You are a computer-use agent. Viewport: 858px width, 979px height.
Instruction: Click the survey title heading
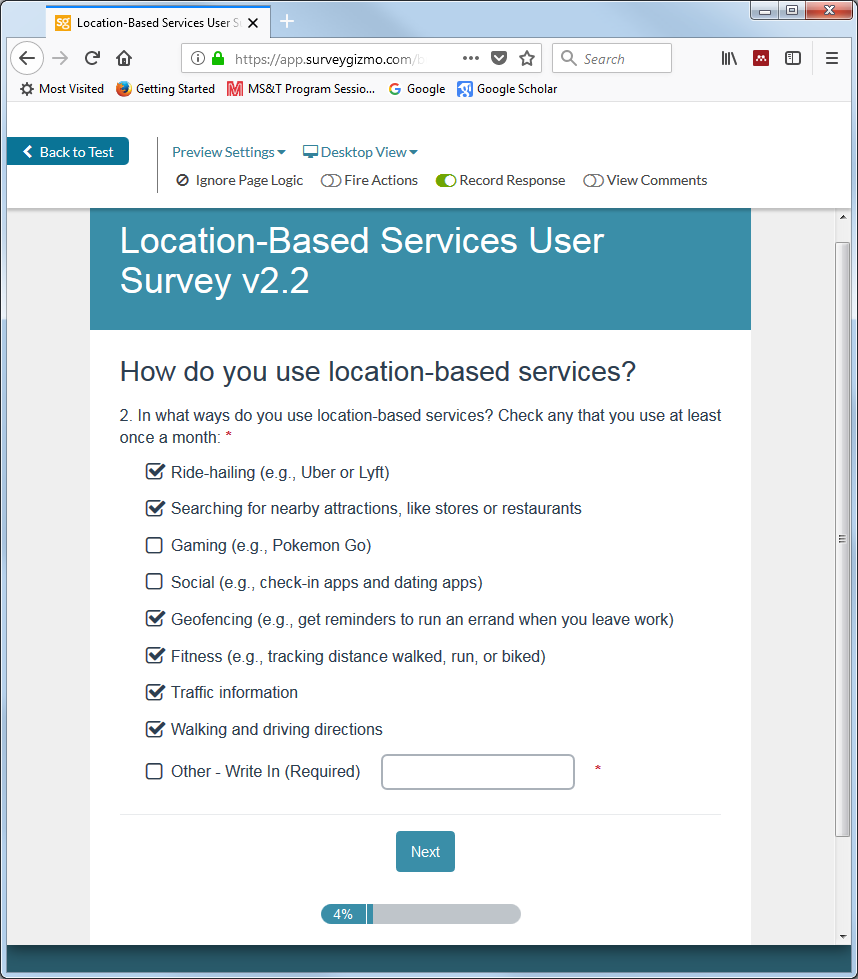click(x=362, y=260)
